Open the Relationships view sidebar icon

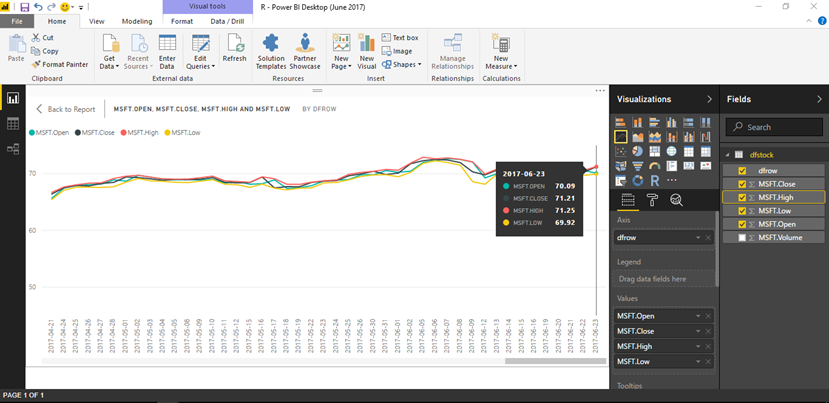pyautogui.click(x=13, y=149)
